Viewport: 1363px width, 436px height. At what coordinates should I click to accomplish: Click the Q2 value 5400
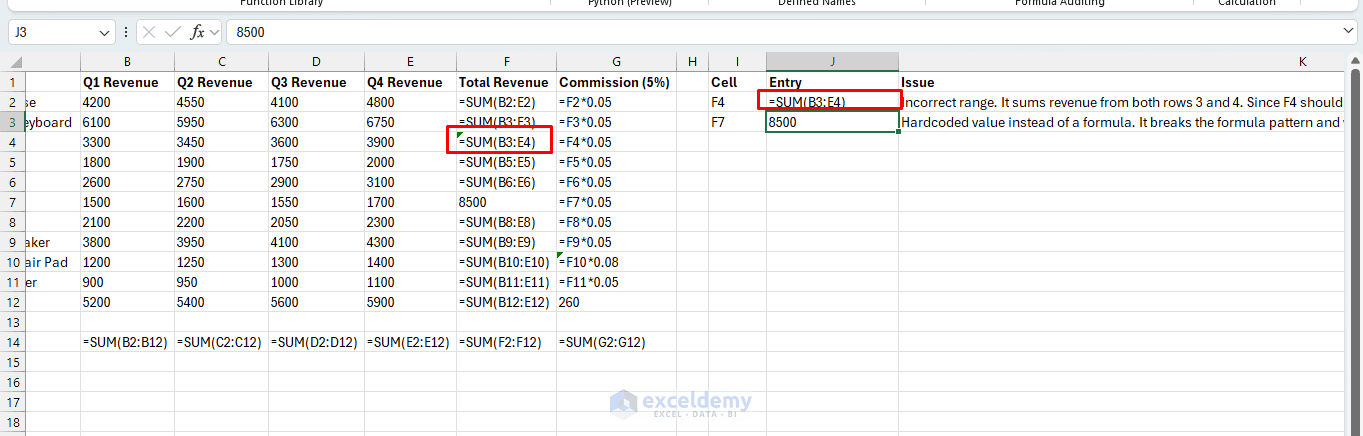pyautogui.click(x=221, y=302)
